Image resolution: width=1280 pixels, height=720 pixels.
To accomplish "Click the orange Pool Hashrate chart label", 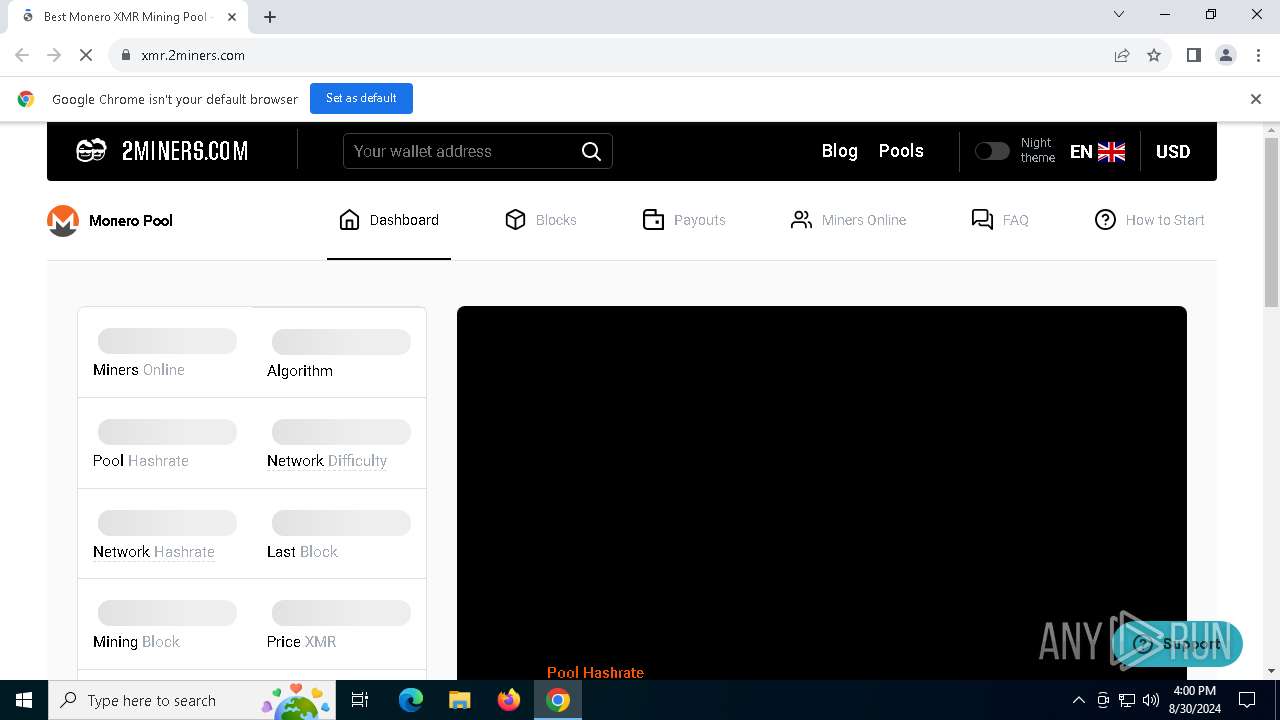I will click(595, 673).
